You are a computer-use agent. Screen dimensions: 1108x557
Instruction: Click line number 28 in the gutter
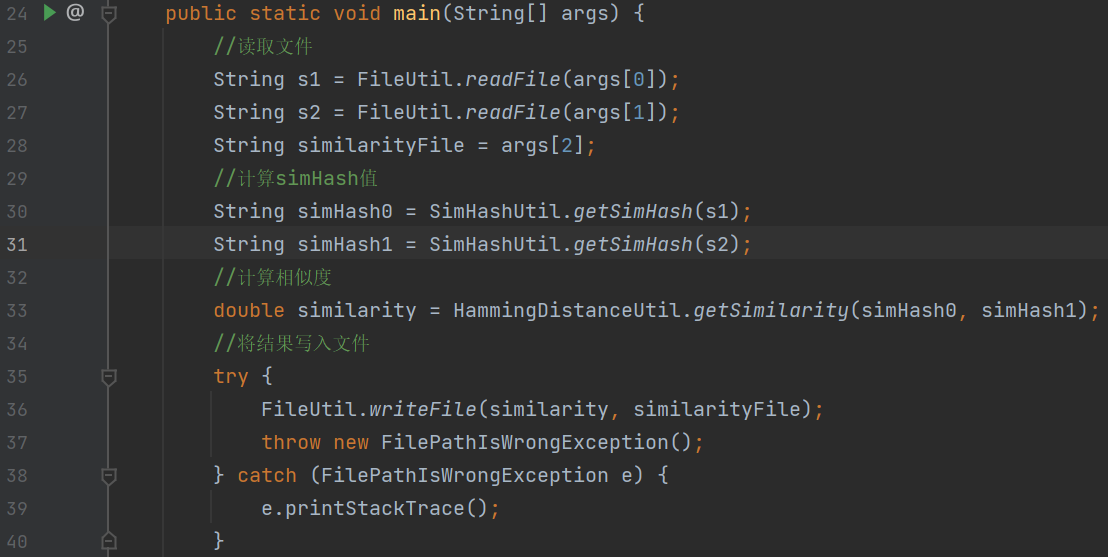[17, 146]
